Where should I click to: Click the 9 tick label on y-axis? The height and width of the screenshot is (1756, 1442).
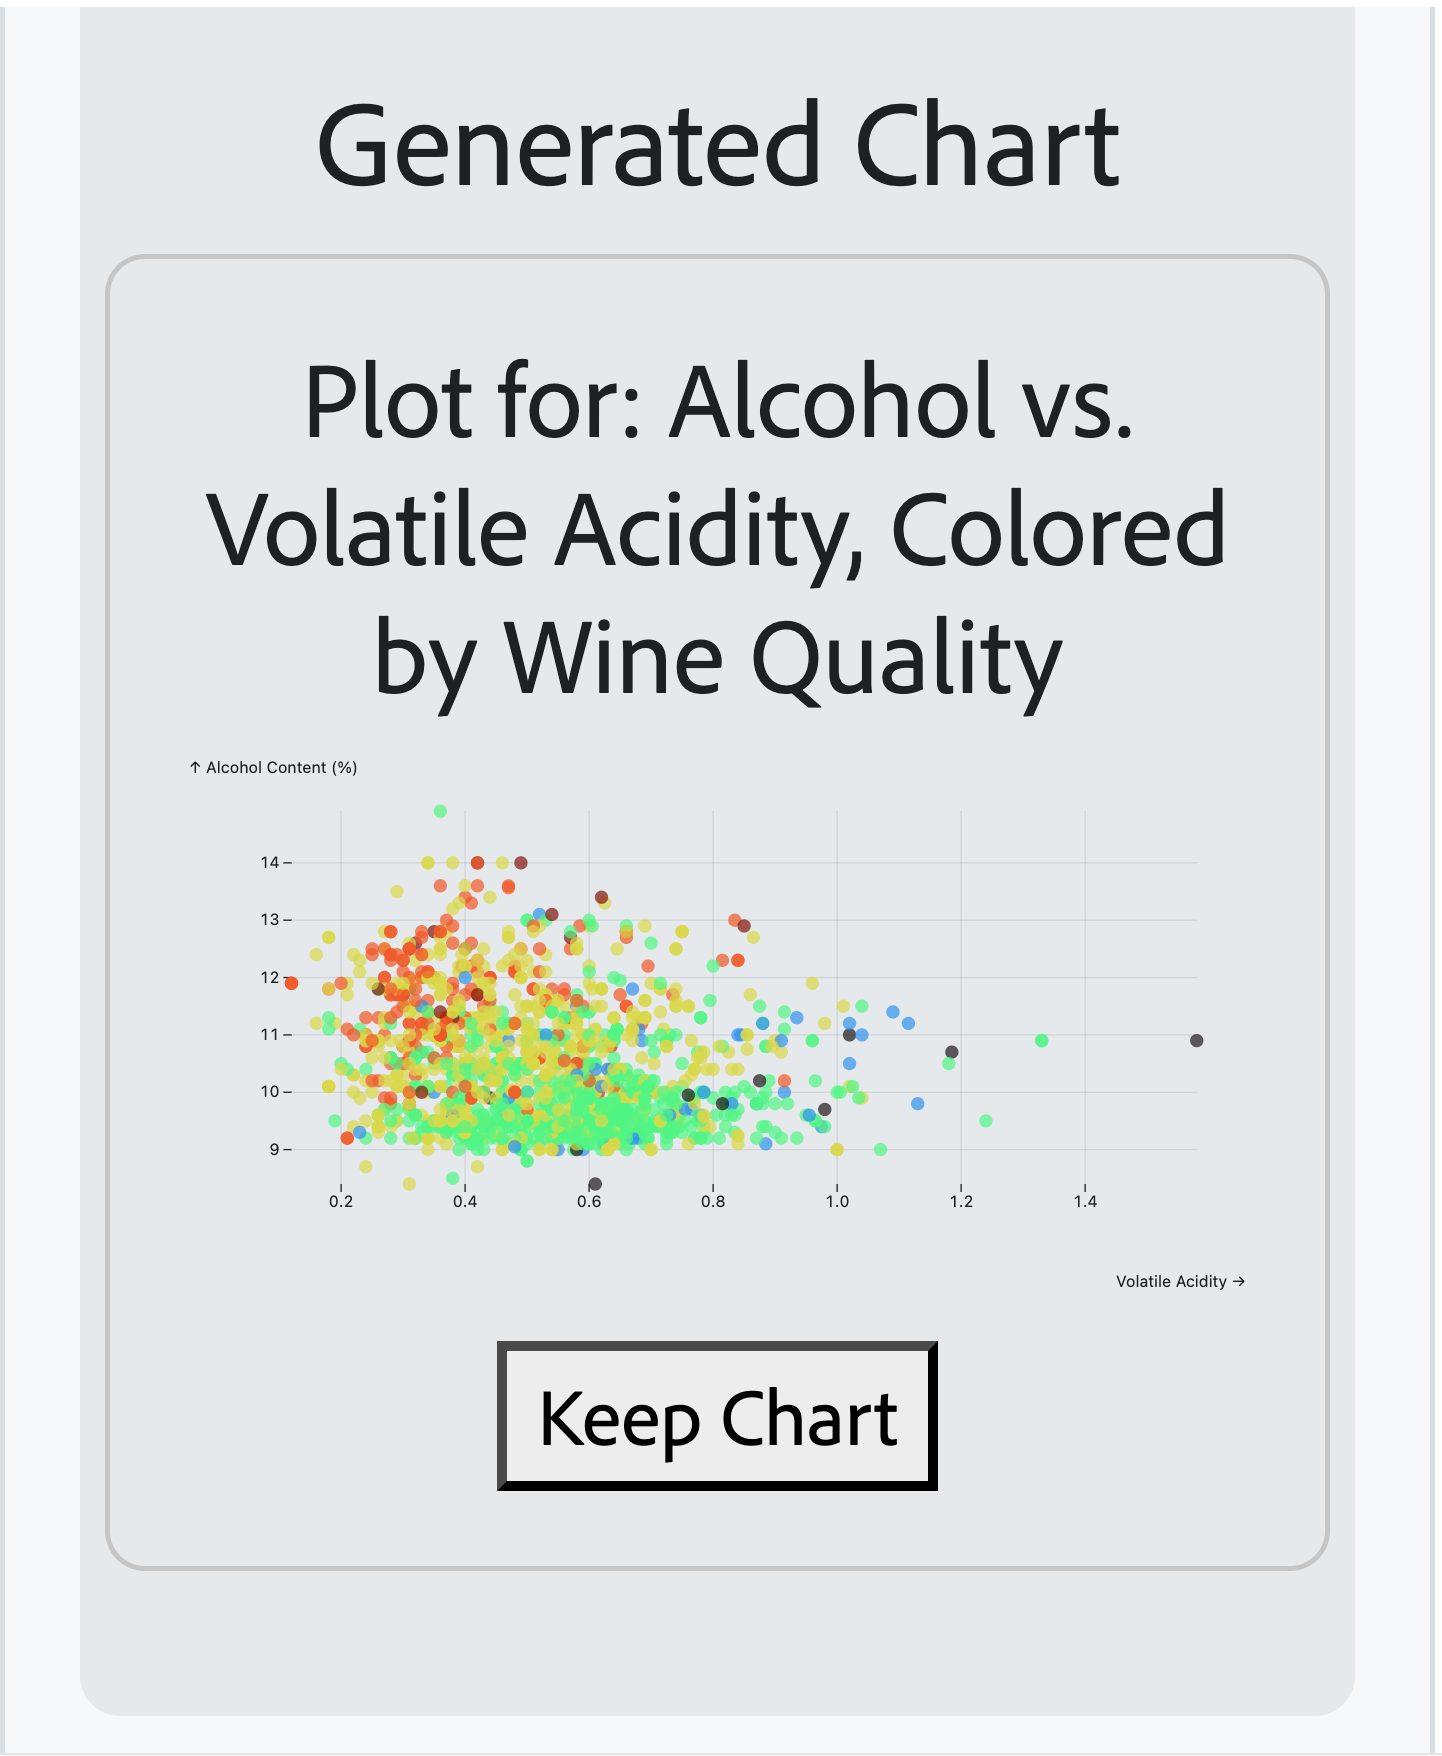[274, 1150]
